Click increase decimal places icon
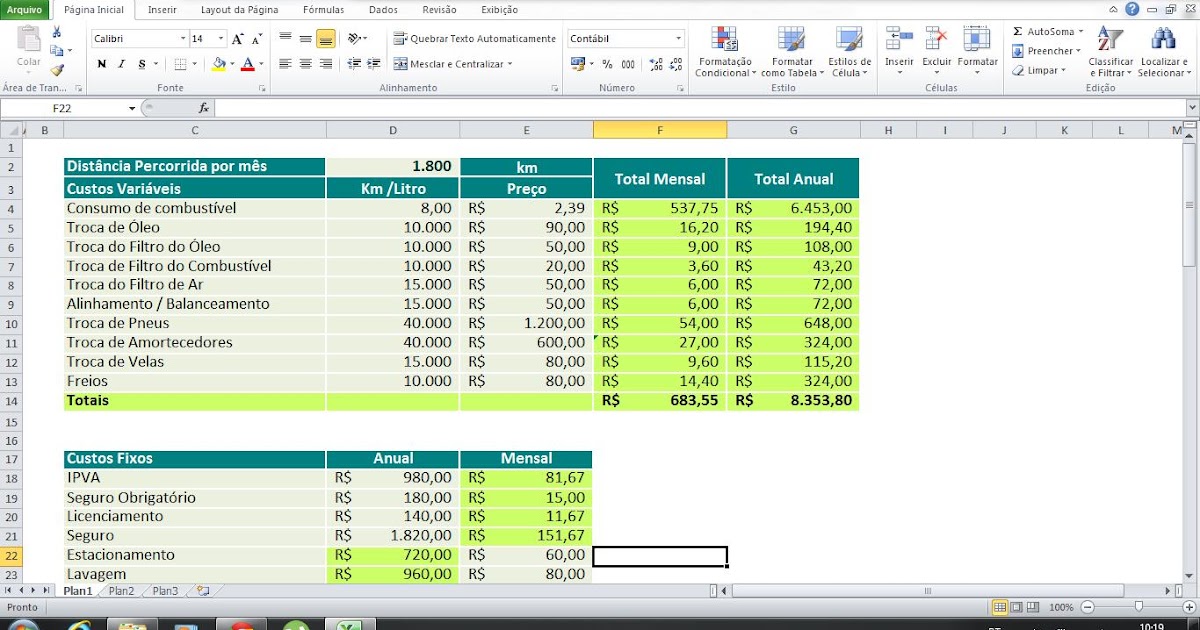The image size is (1200, 630). [x=655, y=64]
